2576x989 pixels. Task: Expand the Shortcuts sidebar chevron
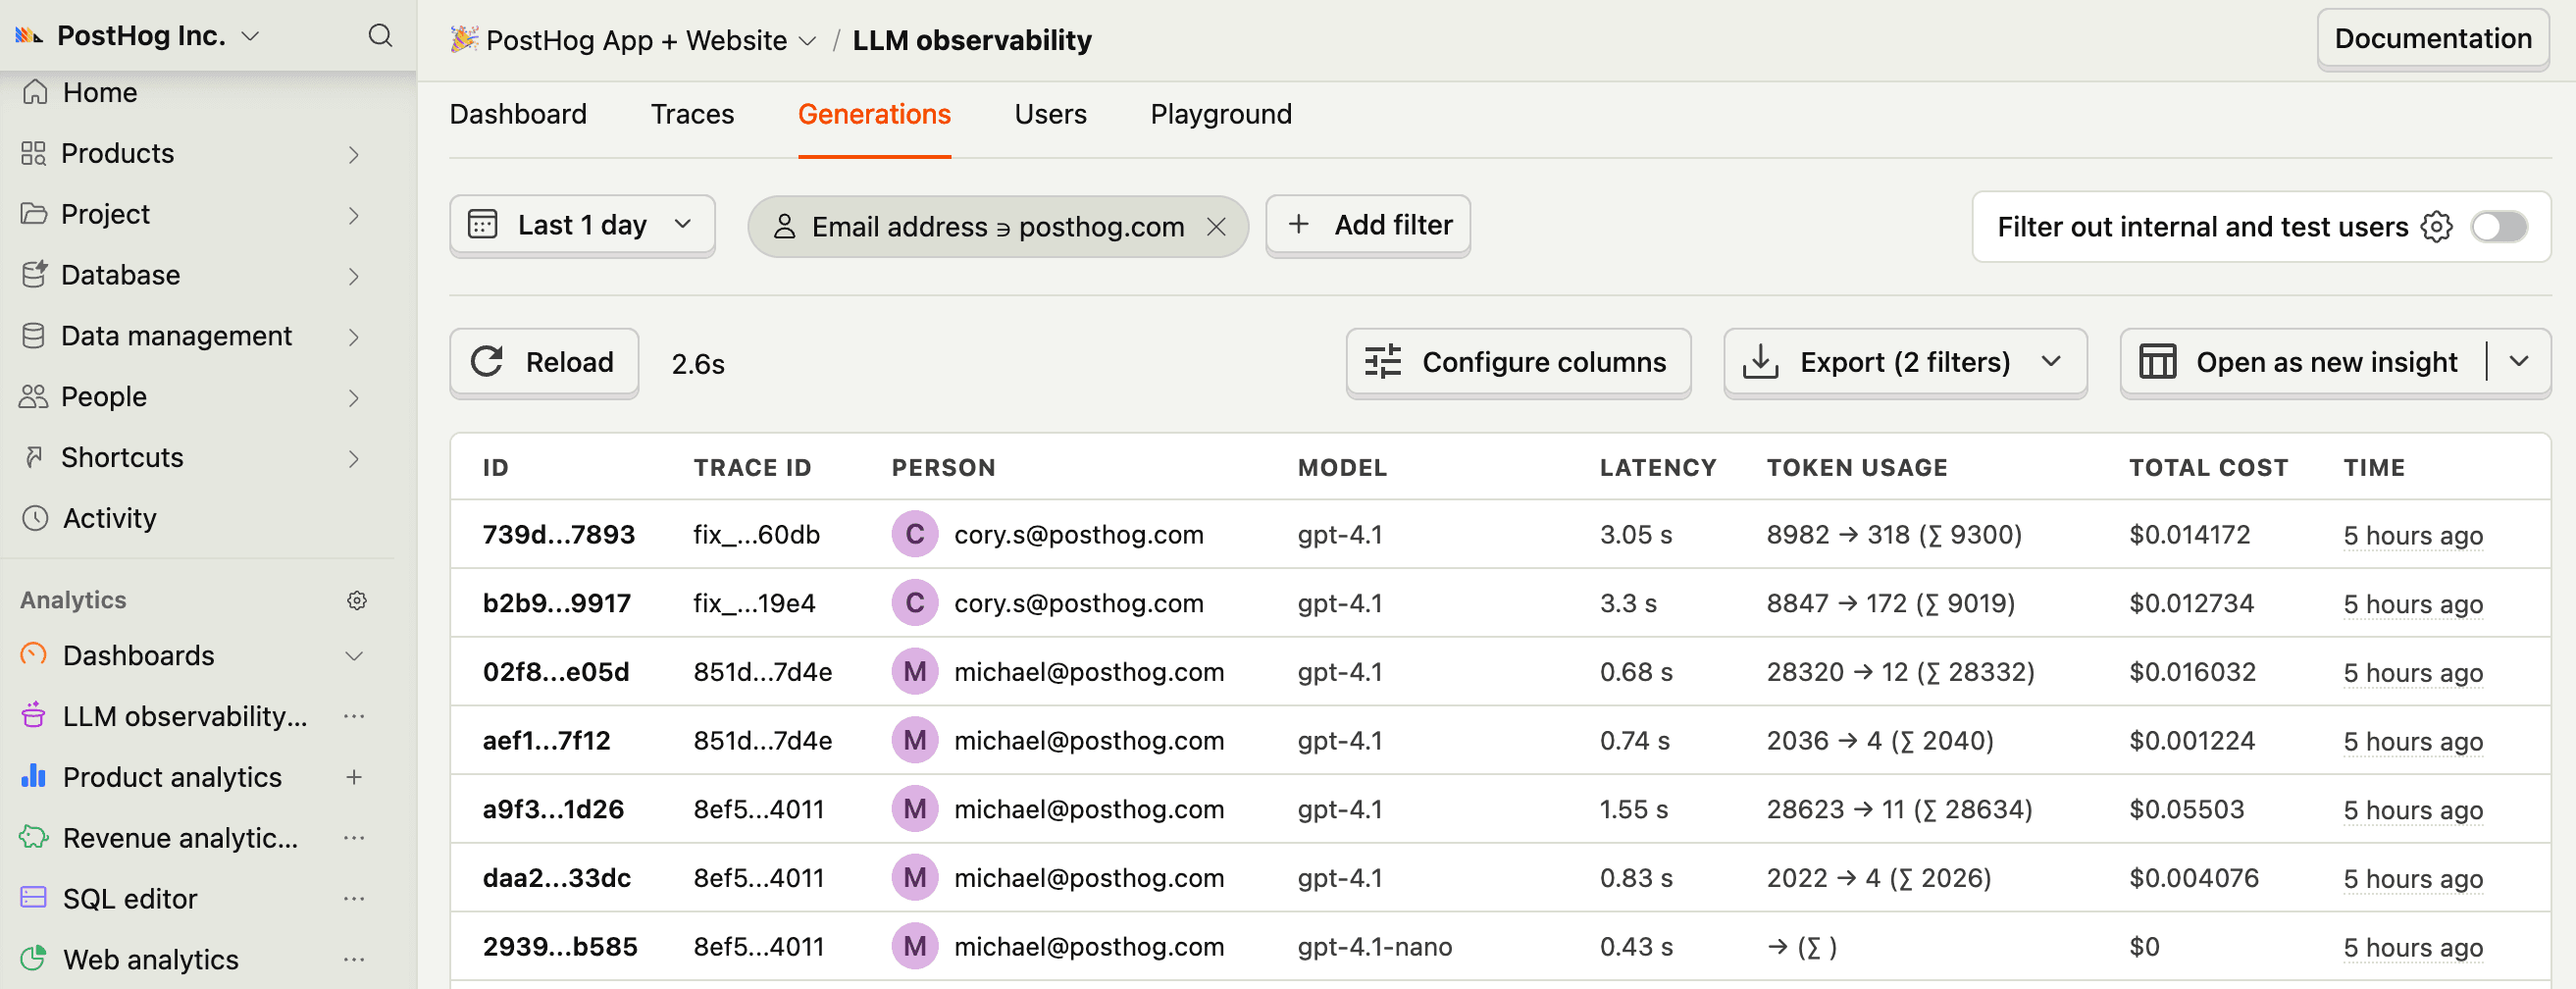[x=353, y=458]
